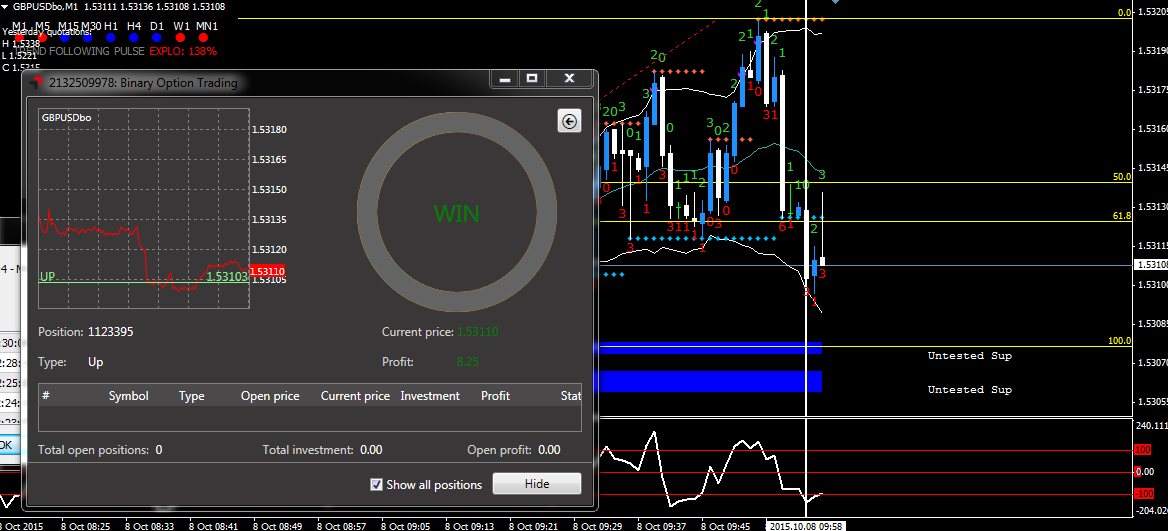The image size is (1168, 531).
Task: Click the W1 timeframe red dot indicator
Action: click(180, 36)
